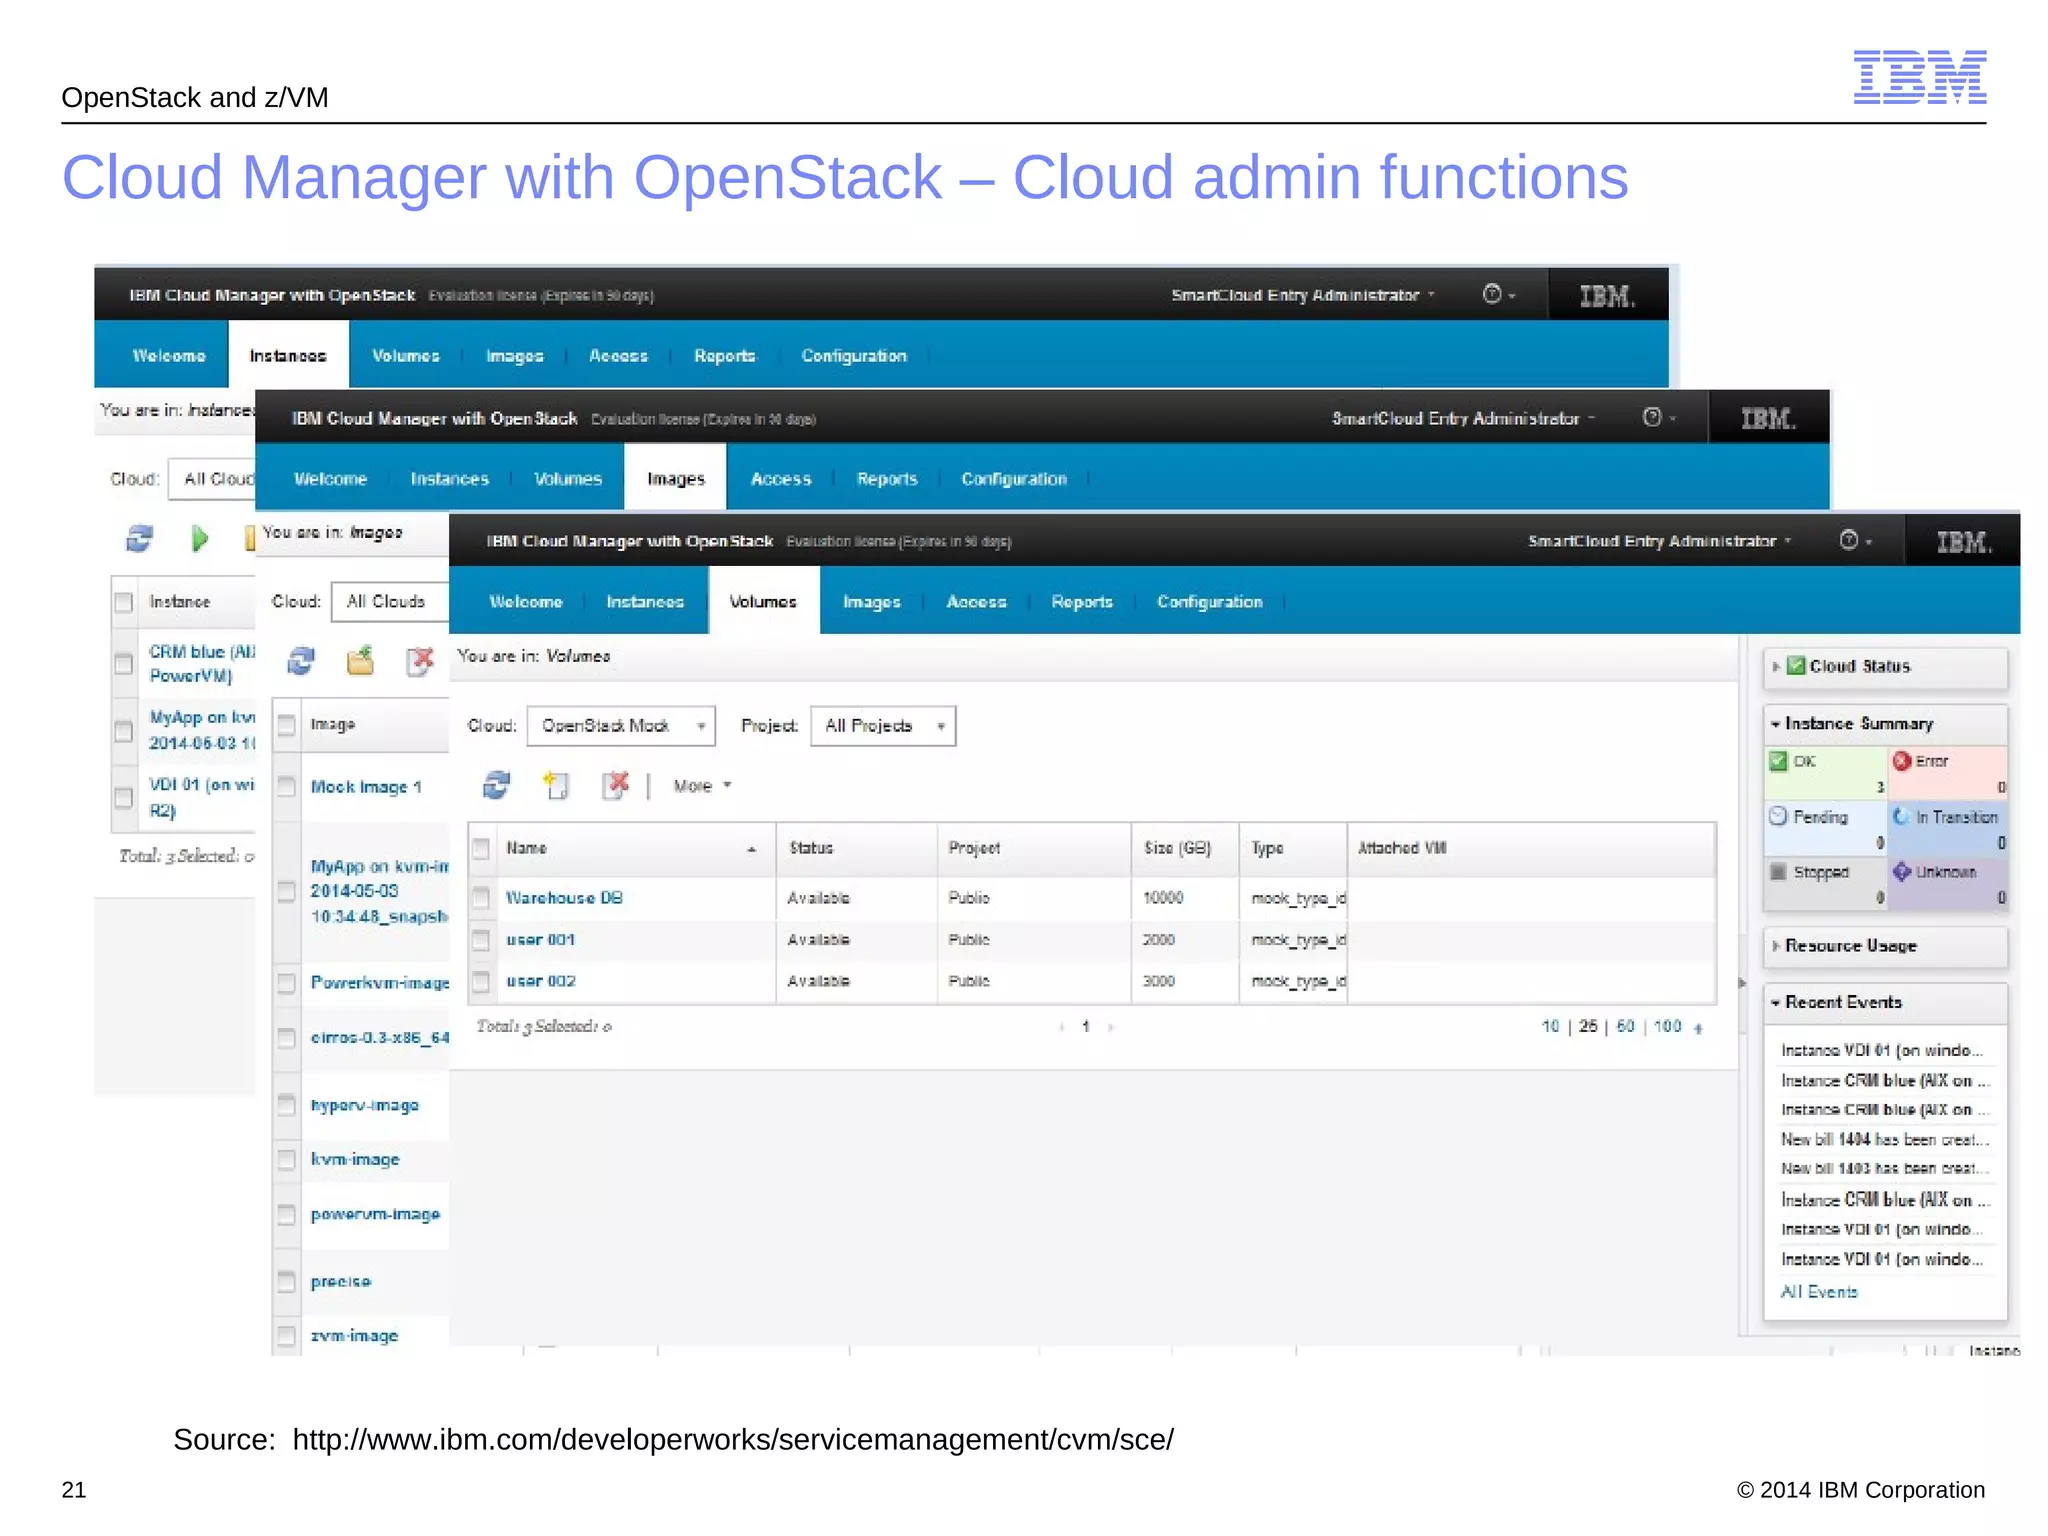The height and width of the screenshot is (1536, 2048).
Task: Click help icon in the Instances window header
Action: tap(1491, 294)
